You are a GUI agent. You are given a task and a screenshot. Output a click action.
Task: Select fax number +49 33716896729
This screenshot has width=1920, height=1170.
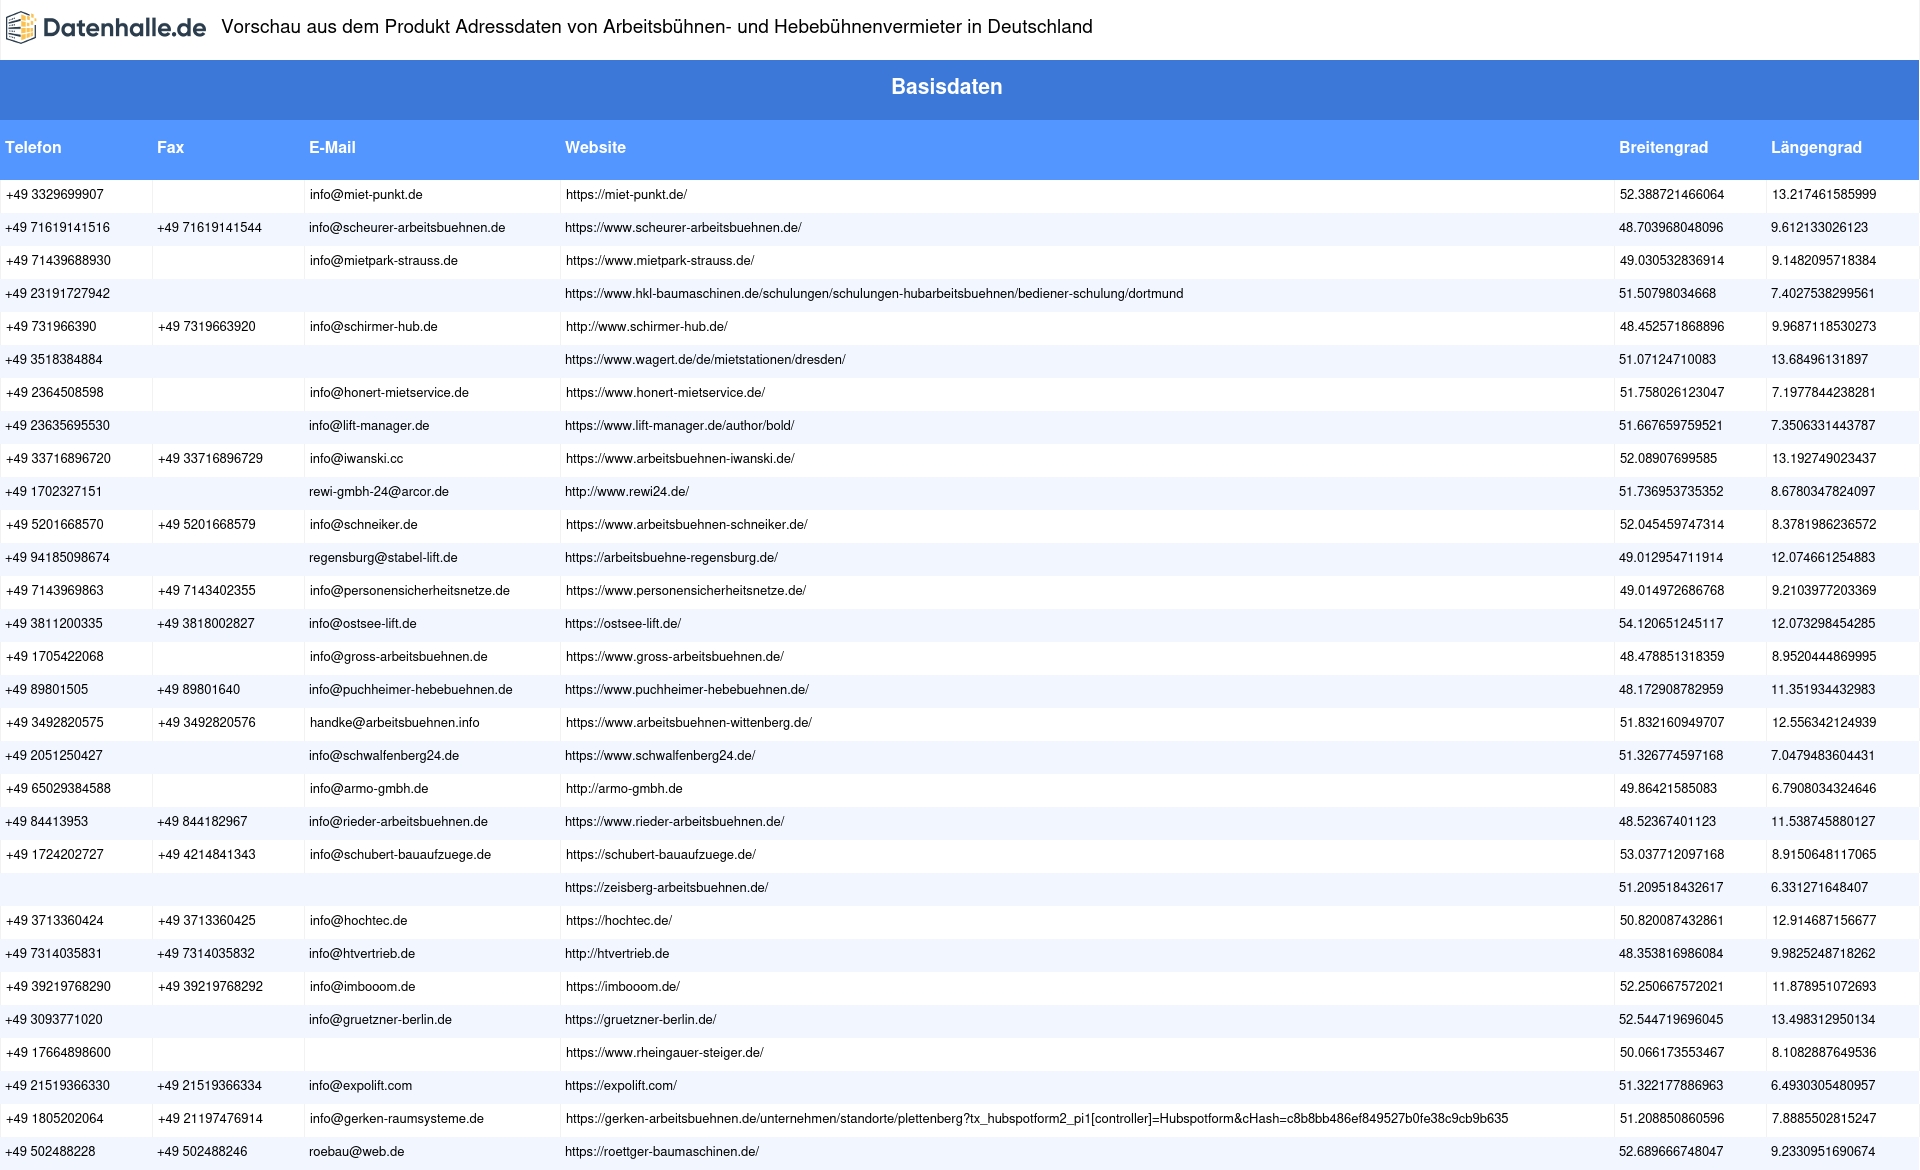(210, 459)
